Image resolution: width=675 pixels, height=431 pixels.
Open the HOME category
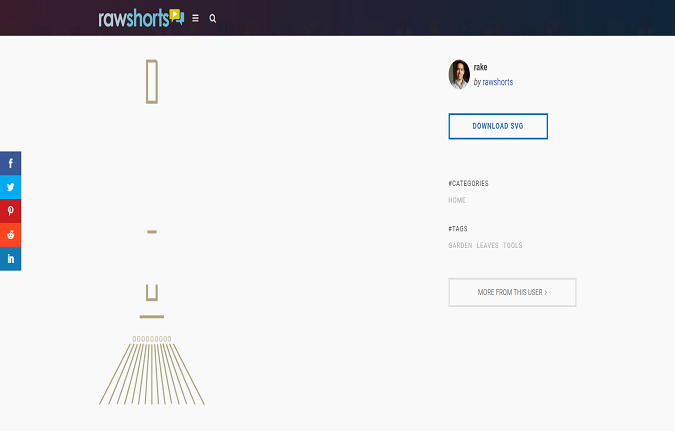coord(457,200)
